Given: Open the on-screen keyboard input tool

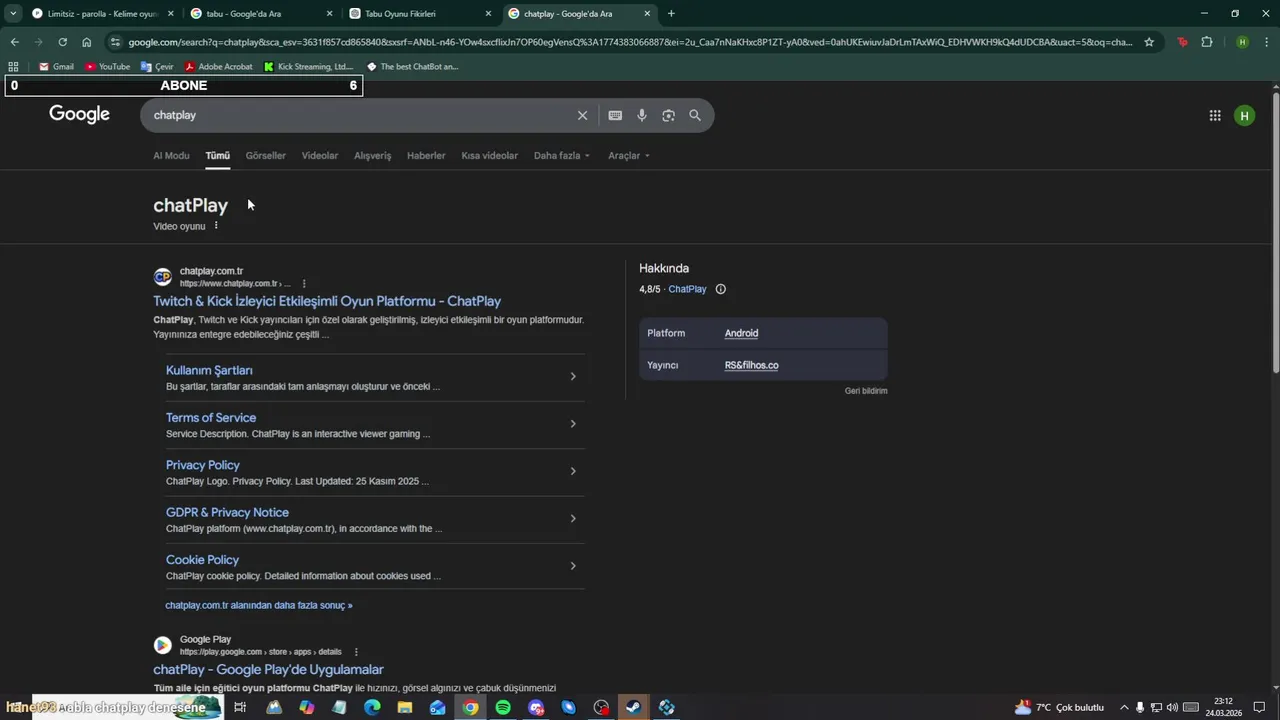Looking at the screenshot, I should [x=615, y=115].
